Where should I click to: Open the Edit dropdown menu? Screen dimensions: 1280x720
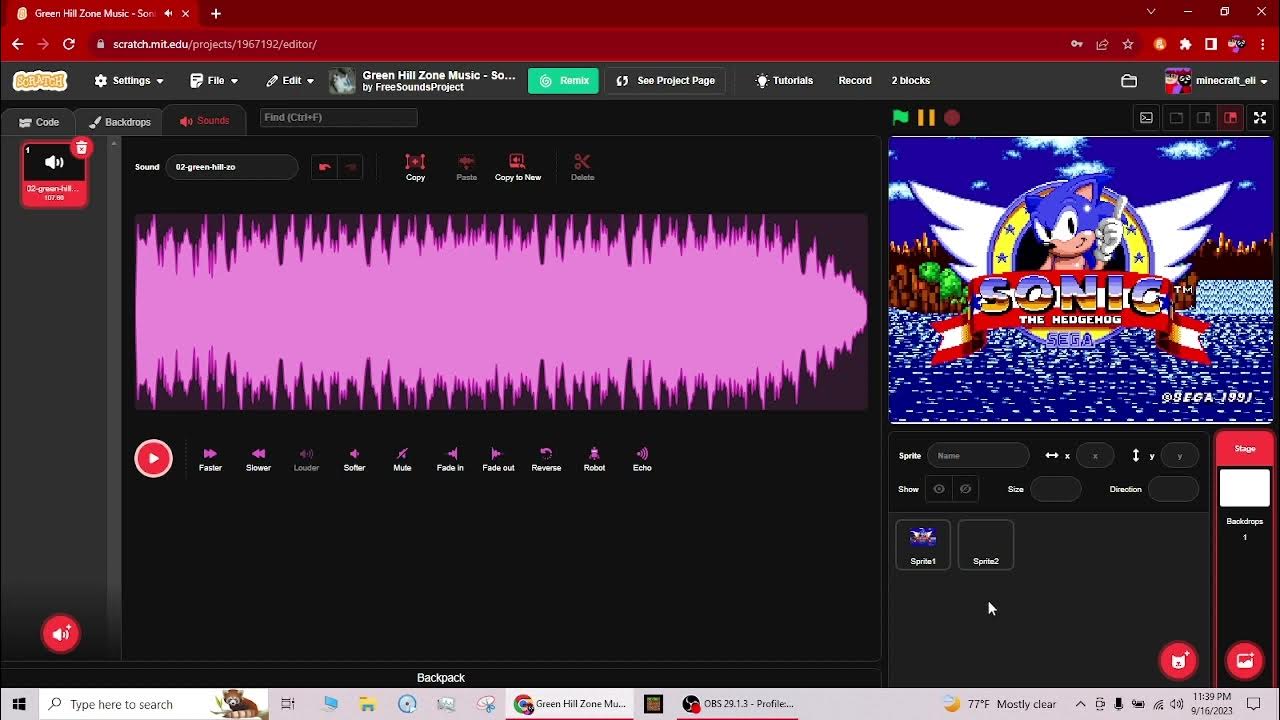[290, 80]
